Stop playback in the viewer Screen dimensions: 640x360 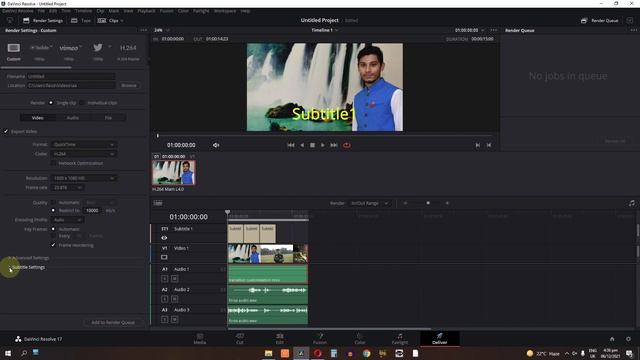click(312, 145)
